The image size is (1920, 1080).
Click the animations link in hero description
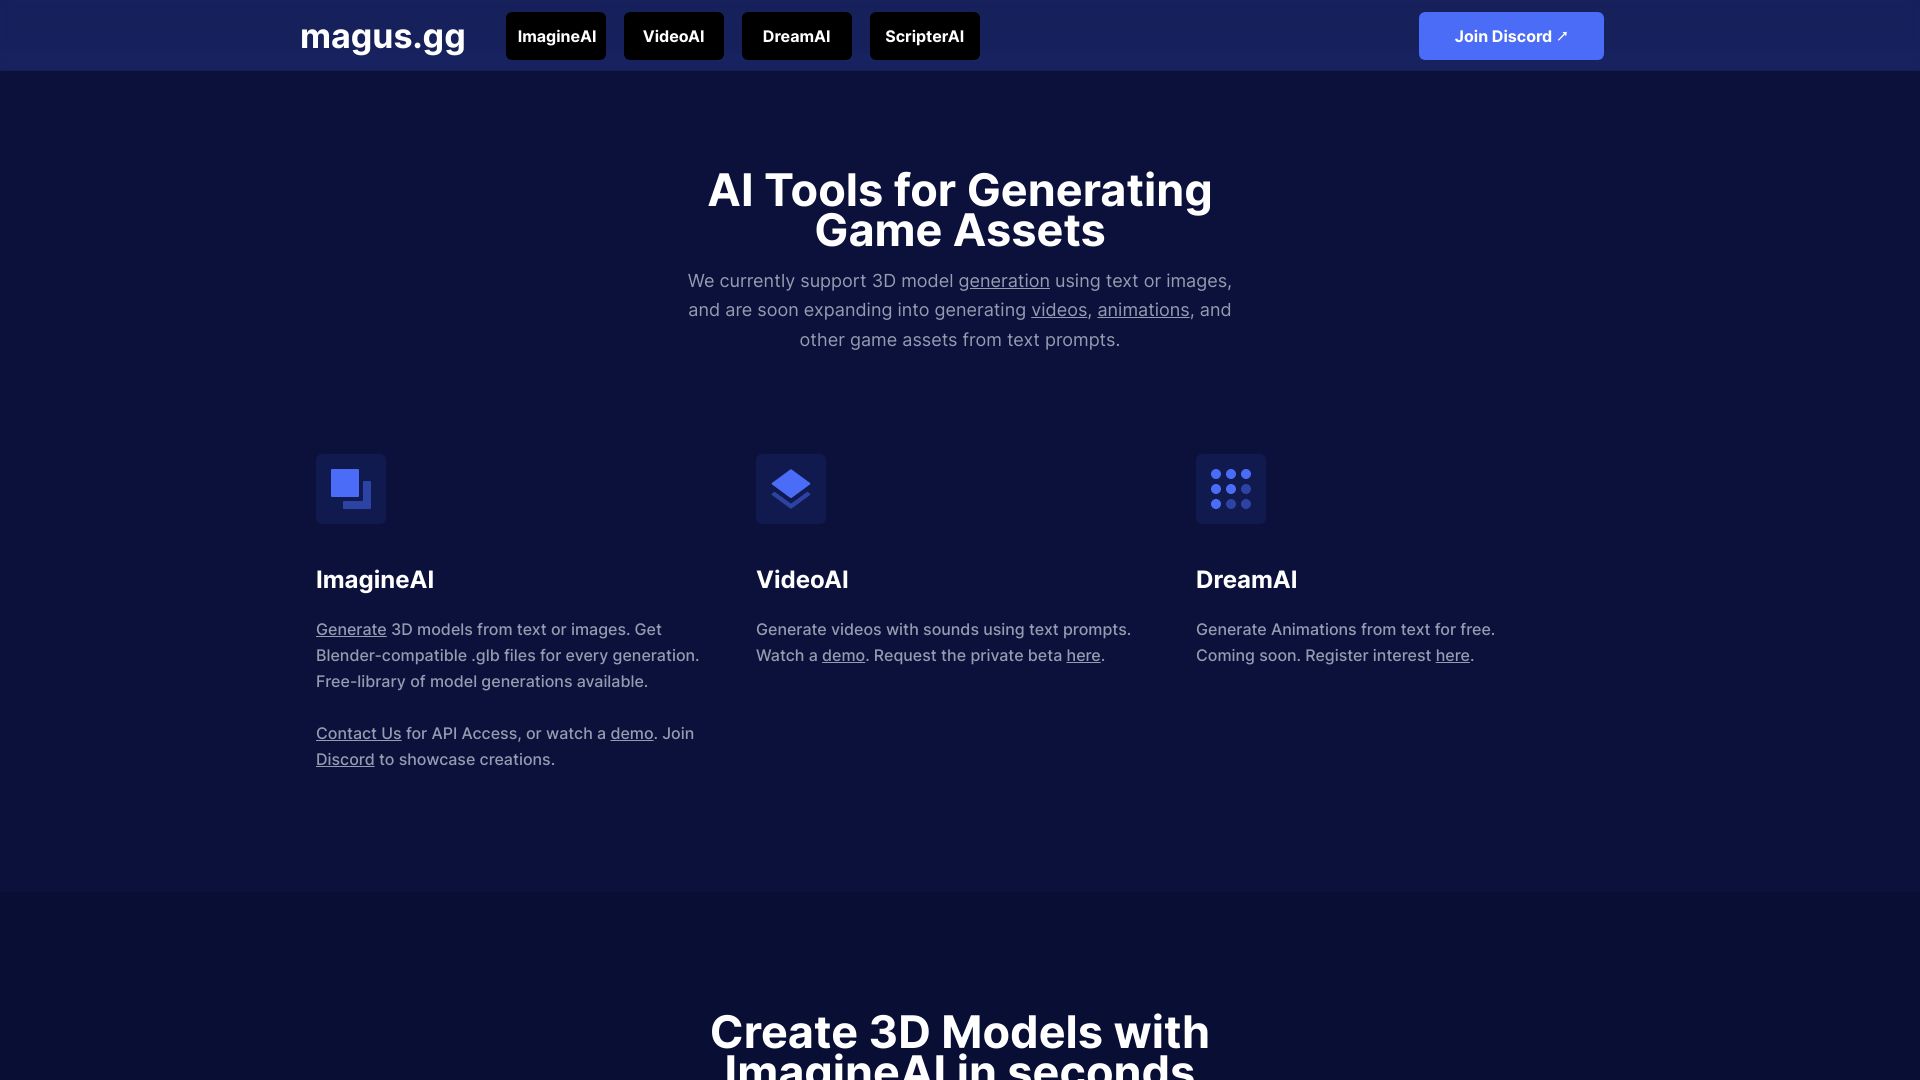click(x=1142, y=310)
